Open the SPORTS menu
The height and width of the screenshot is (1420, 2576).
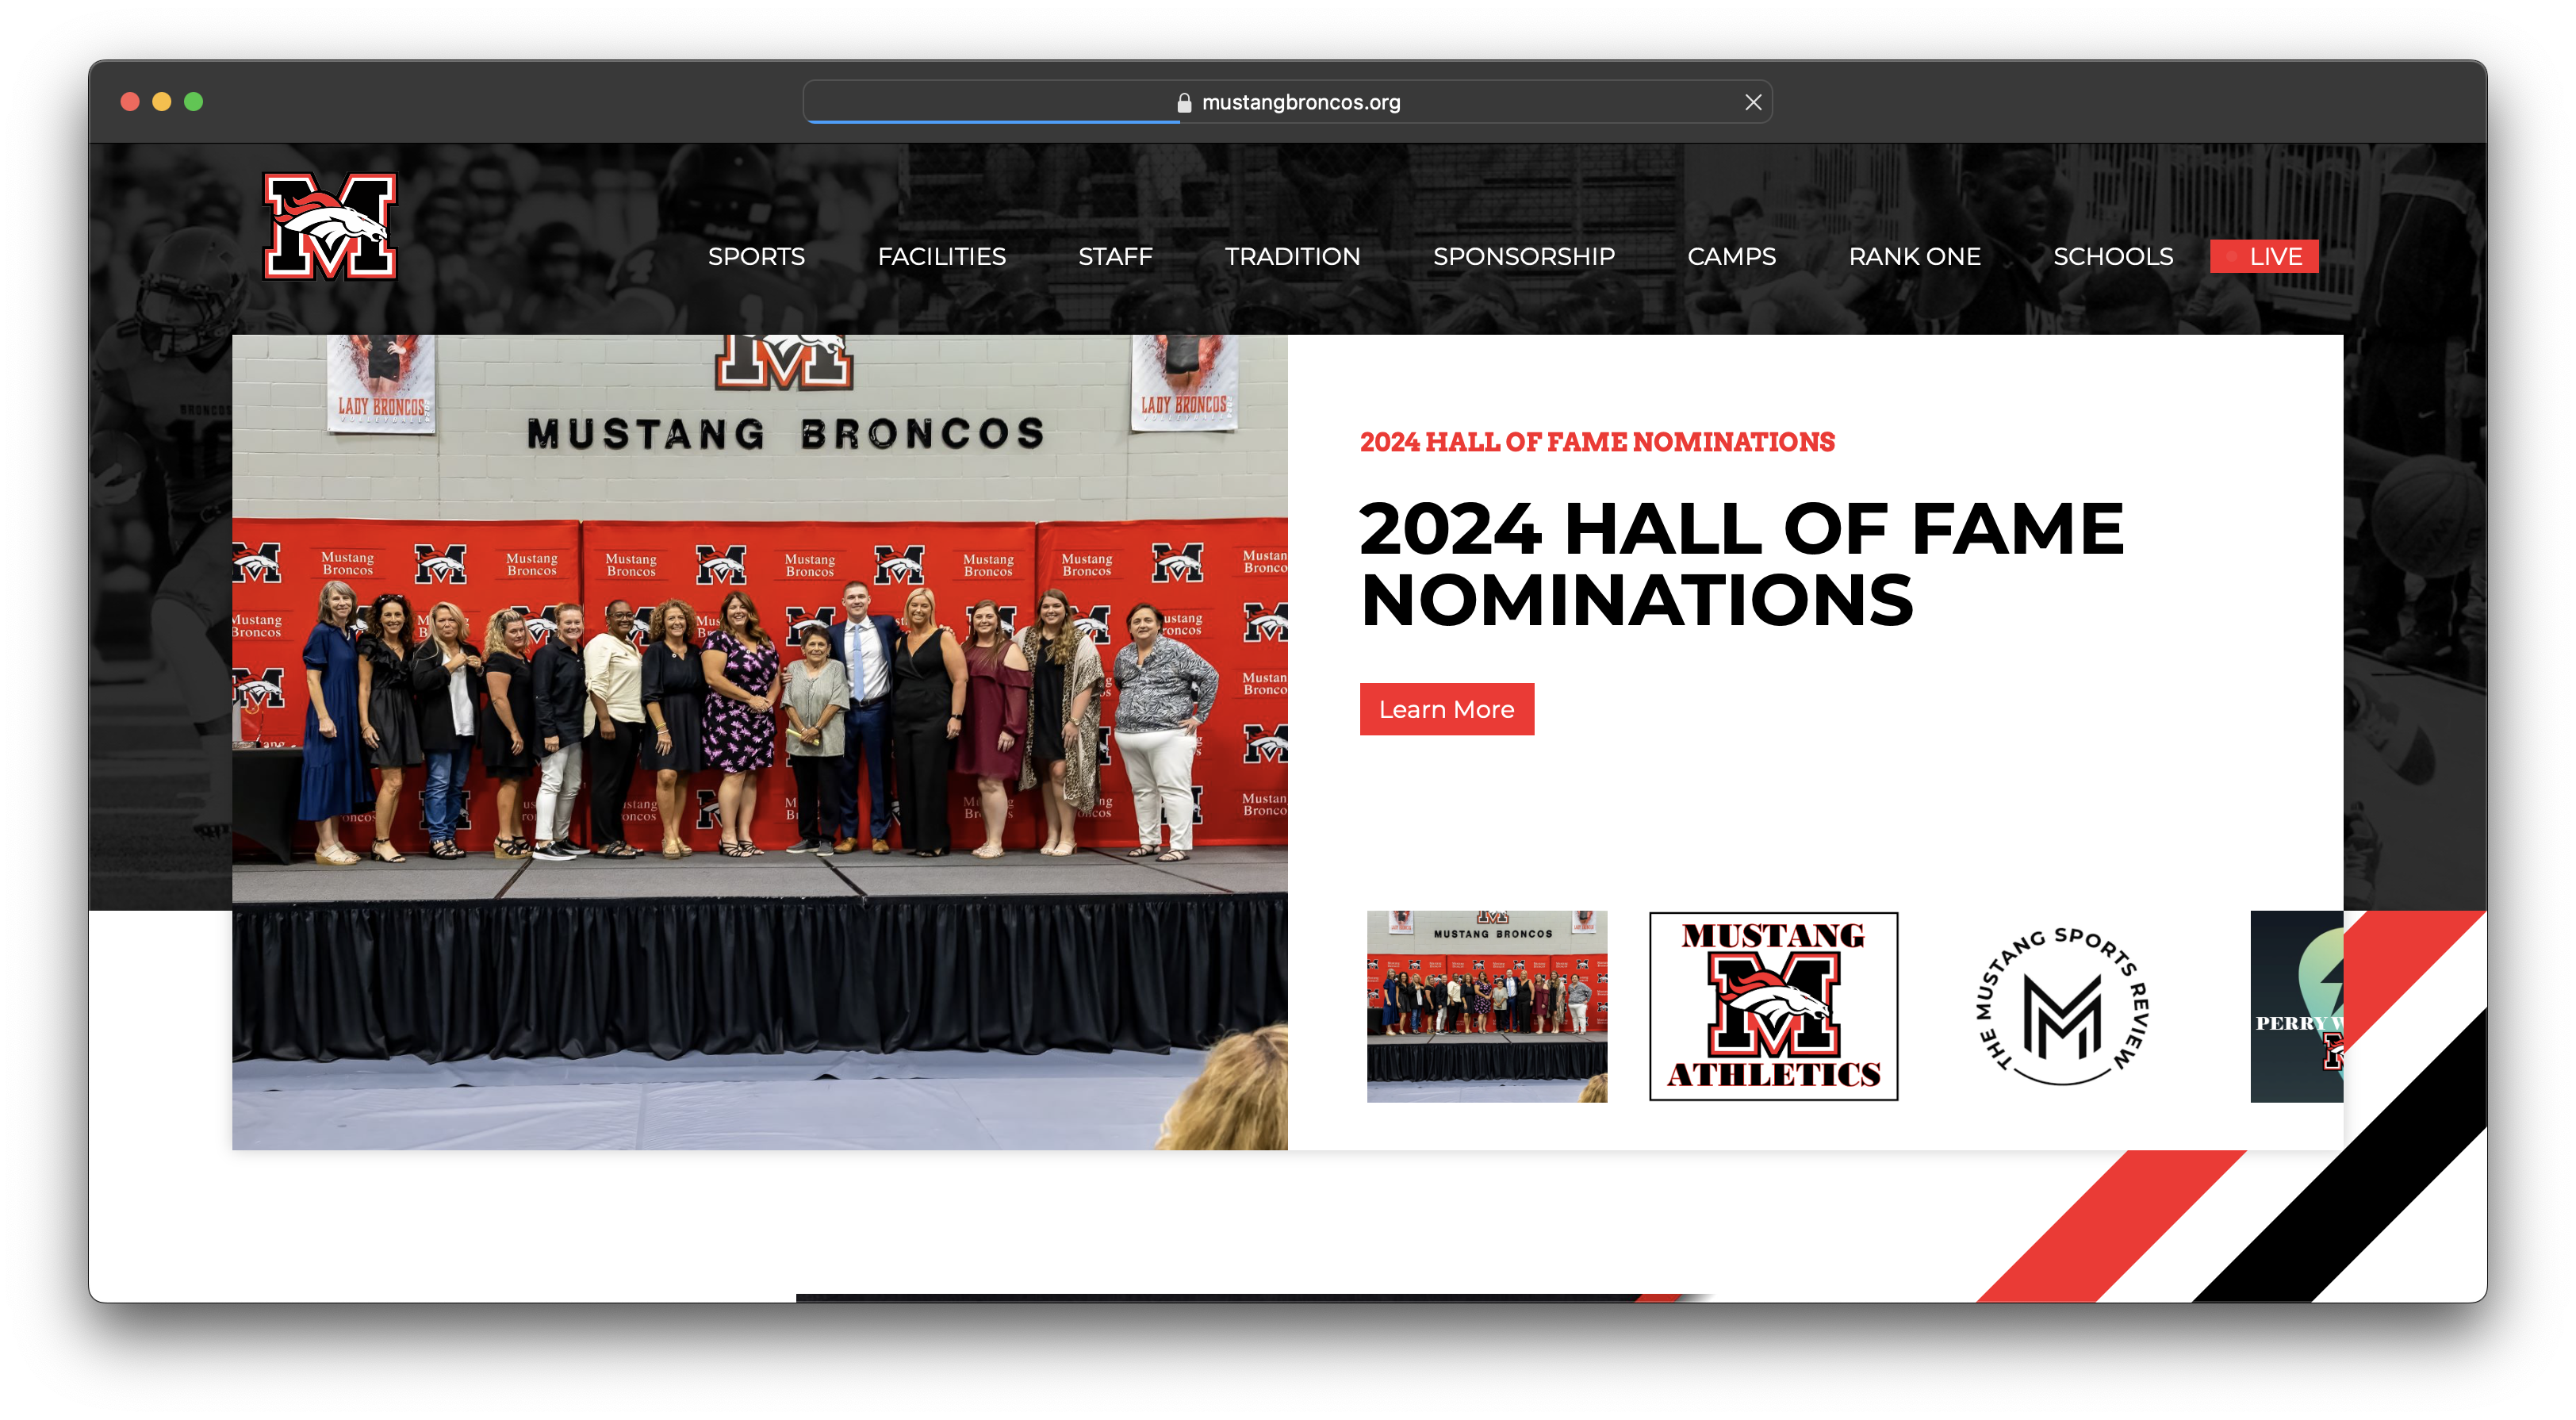[756, 256]
